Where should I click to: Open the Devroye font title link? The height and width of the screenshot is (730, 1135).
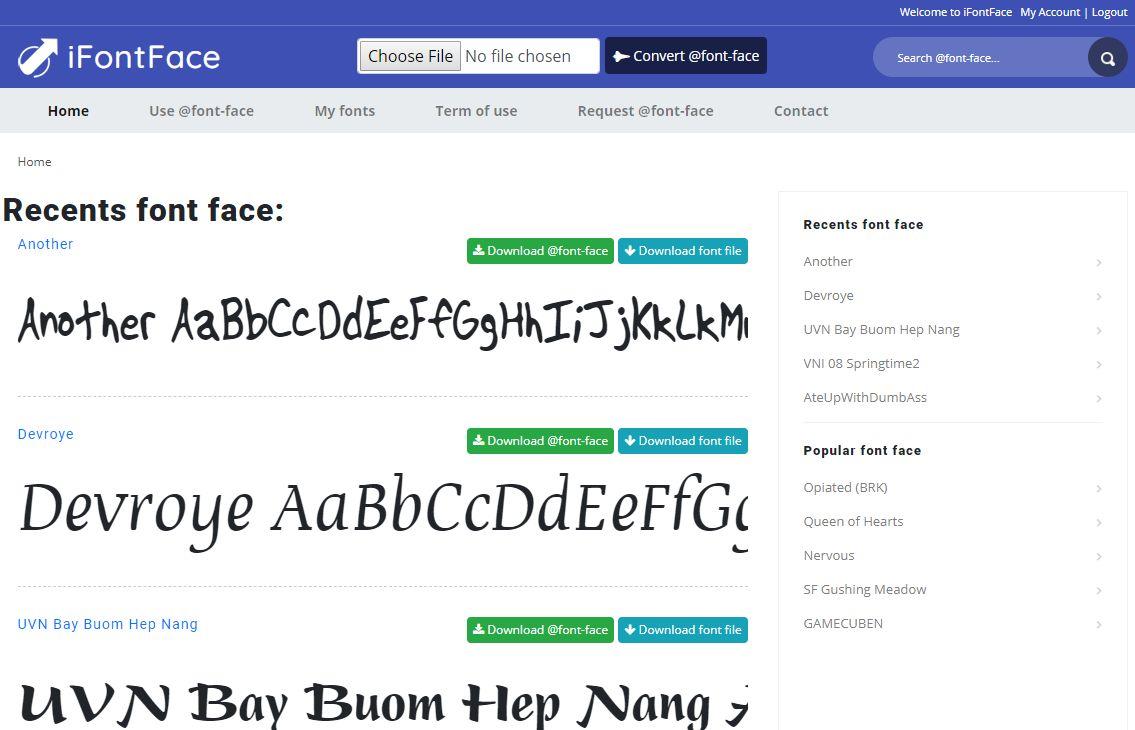click(46, 434)
